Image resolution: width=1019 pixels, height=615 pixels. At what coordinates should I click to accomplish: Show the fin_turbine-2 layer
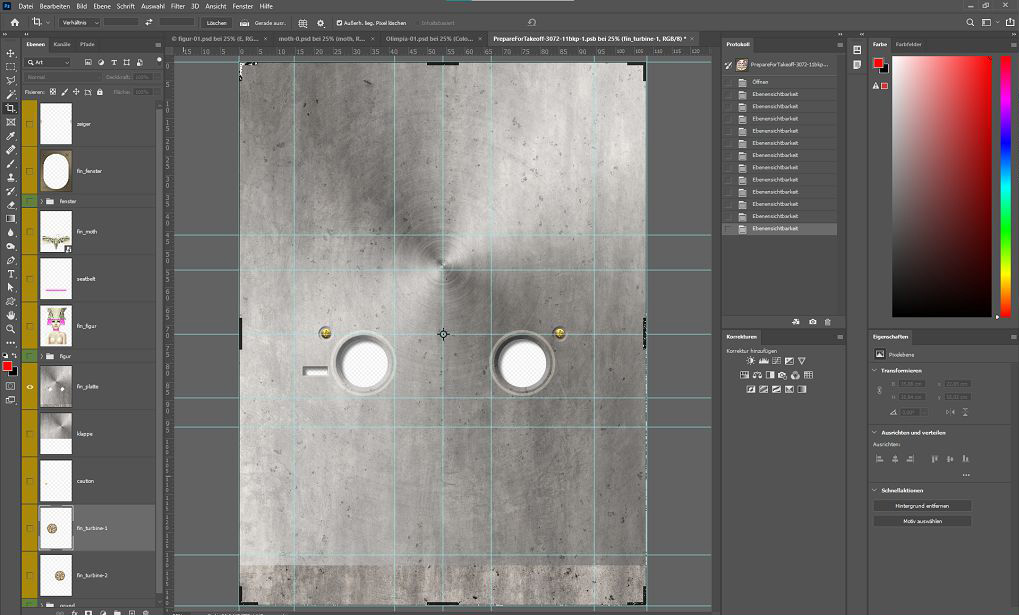(29, 575)
